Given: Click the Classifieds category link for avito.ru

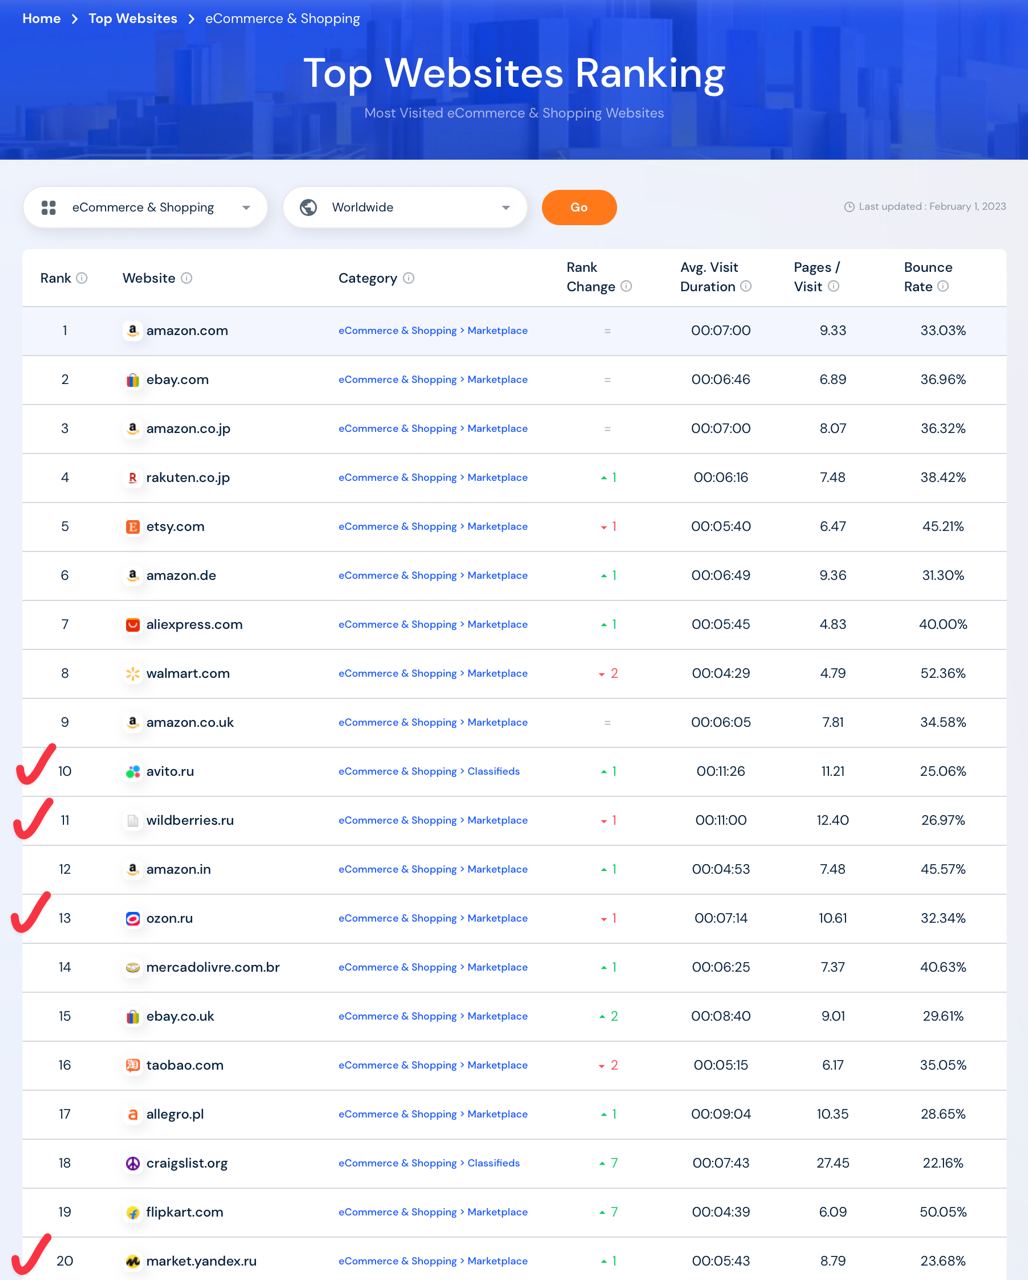Looking at the screenshot, I should pyautogui.click(x=494, y=771).
